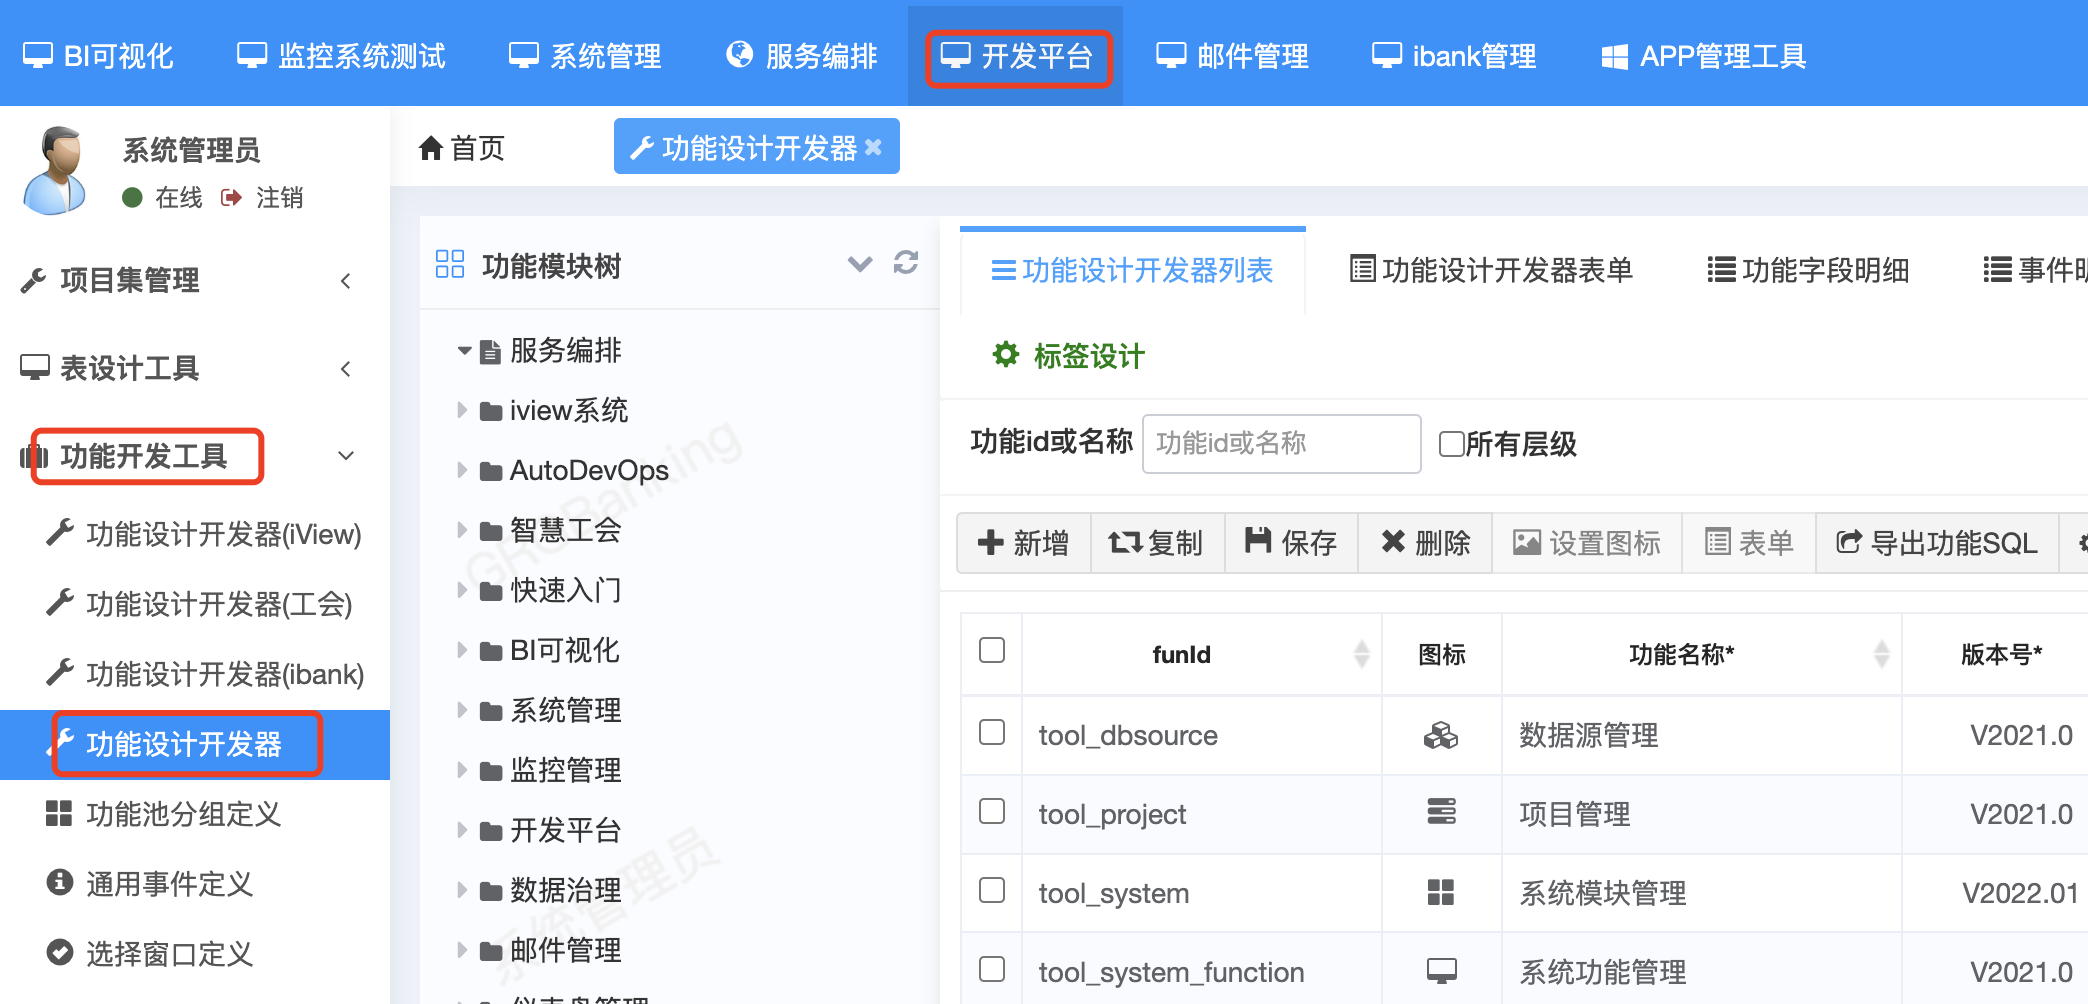Check the tool_project row checkbox
Screen dimensions: 2088x1004
coord(992,811)
